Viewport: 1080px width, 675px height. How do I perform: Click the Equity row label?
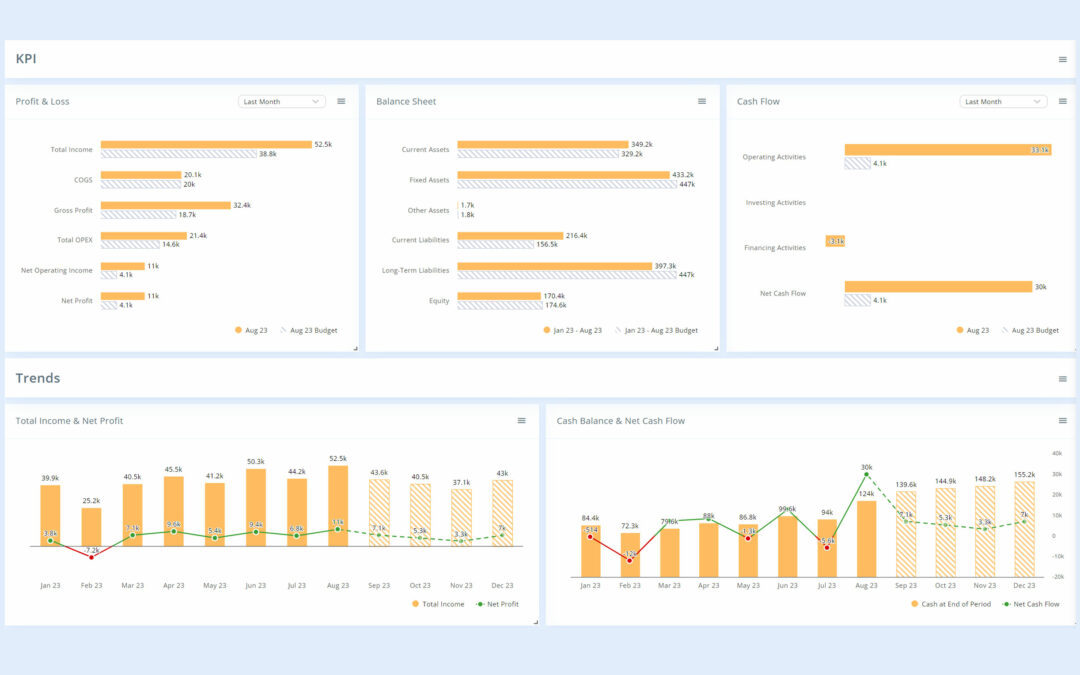(x=439, y=301)
